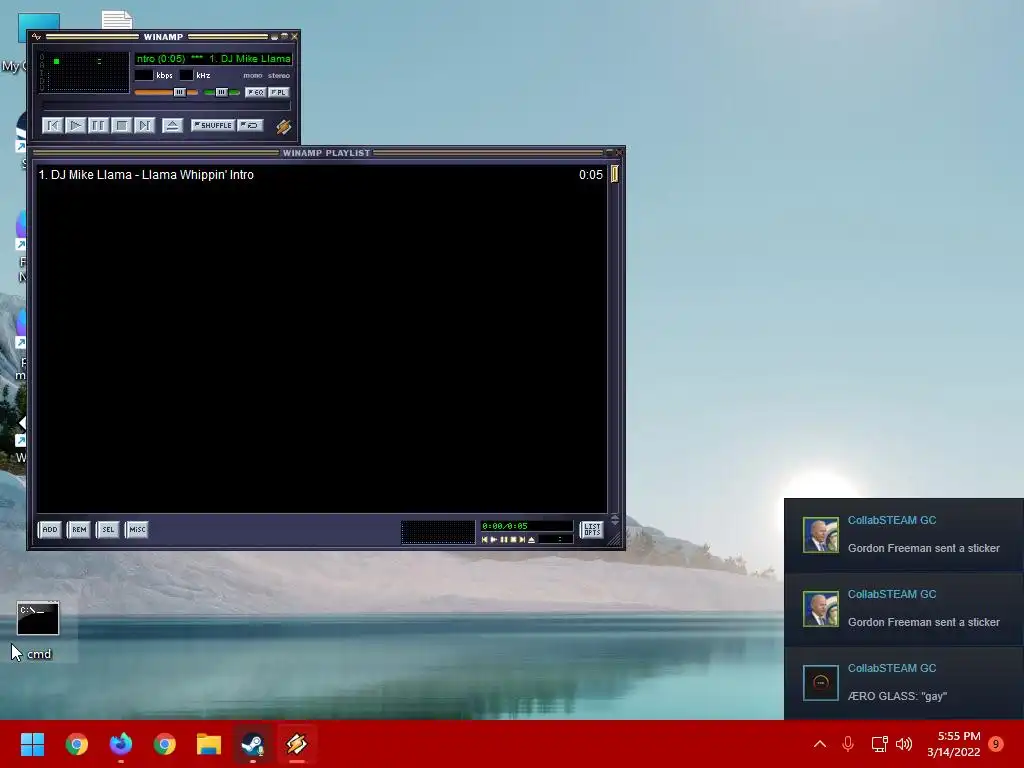Open the first Chrome icon on taskbar
Image resolution: width=1024 pixels, height=768 pixels.
tap(76, 744)
